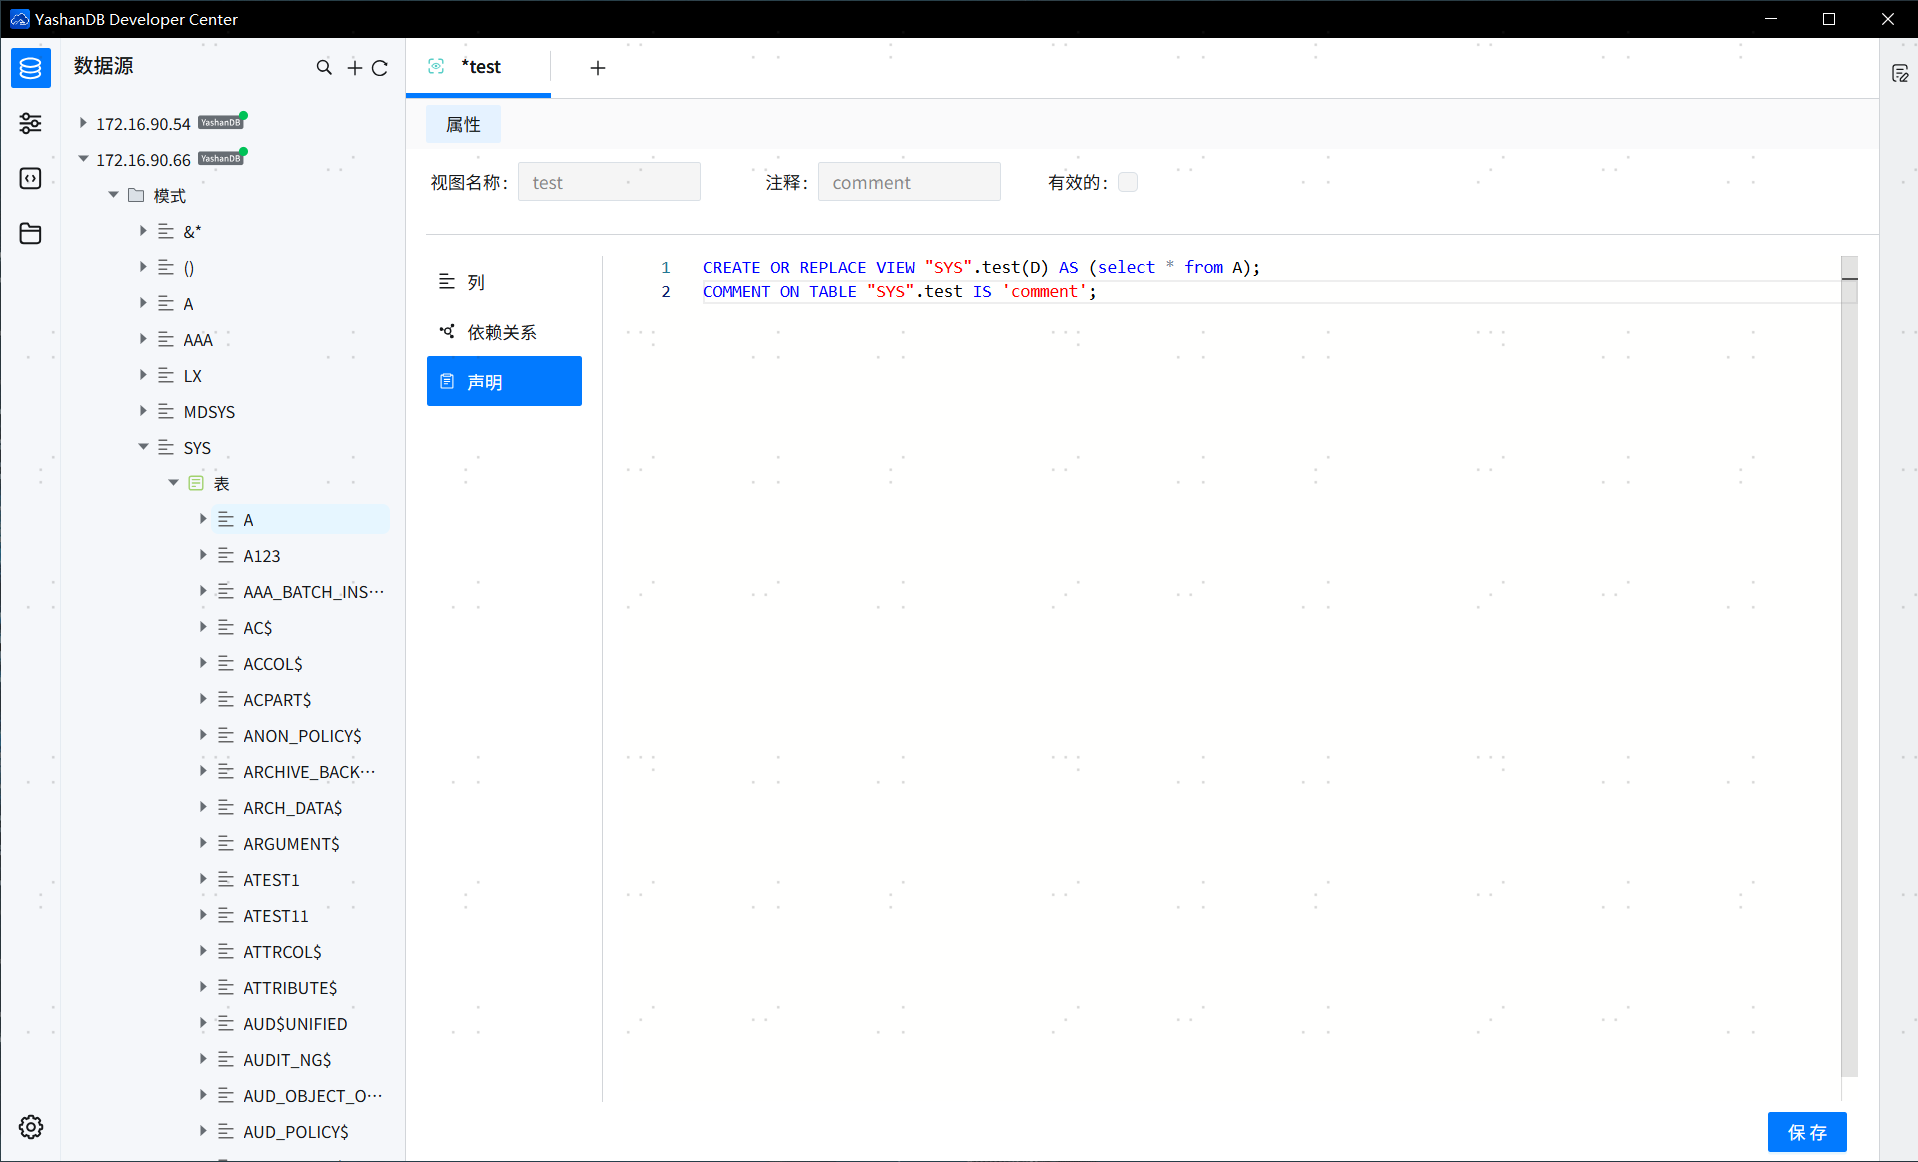Open the SQL console sidebar icon

30,178
